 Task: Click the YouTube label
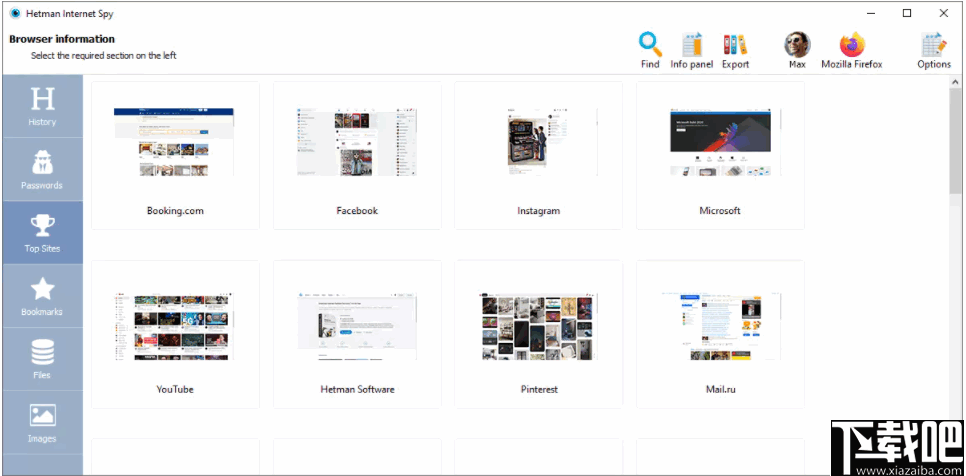[x=175, y=389]
